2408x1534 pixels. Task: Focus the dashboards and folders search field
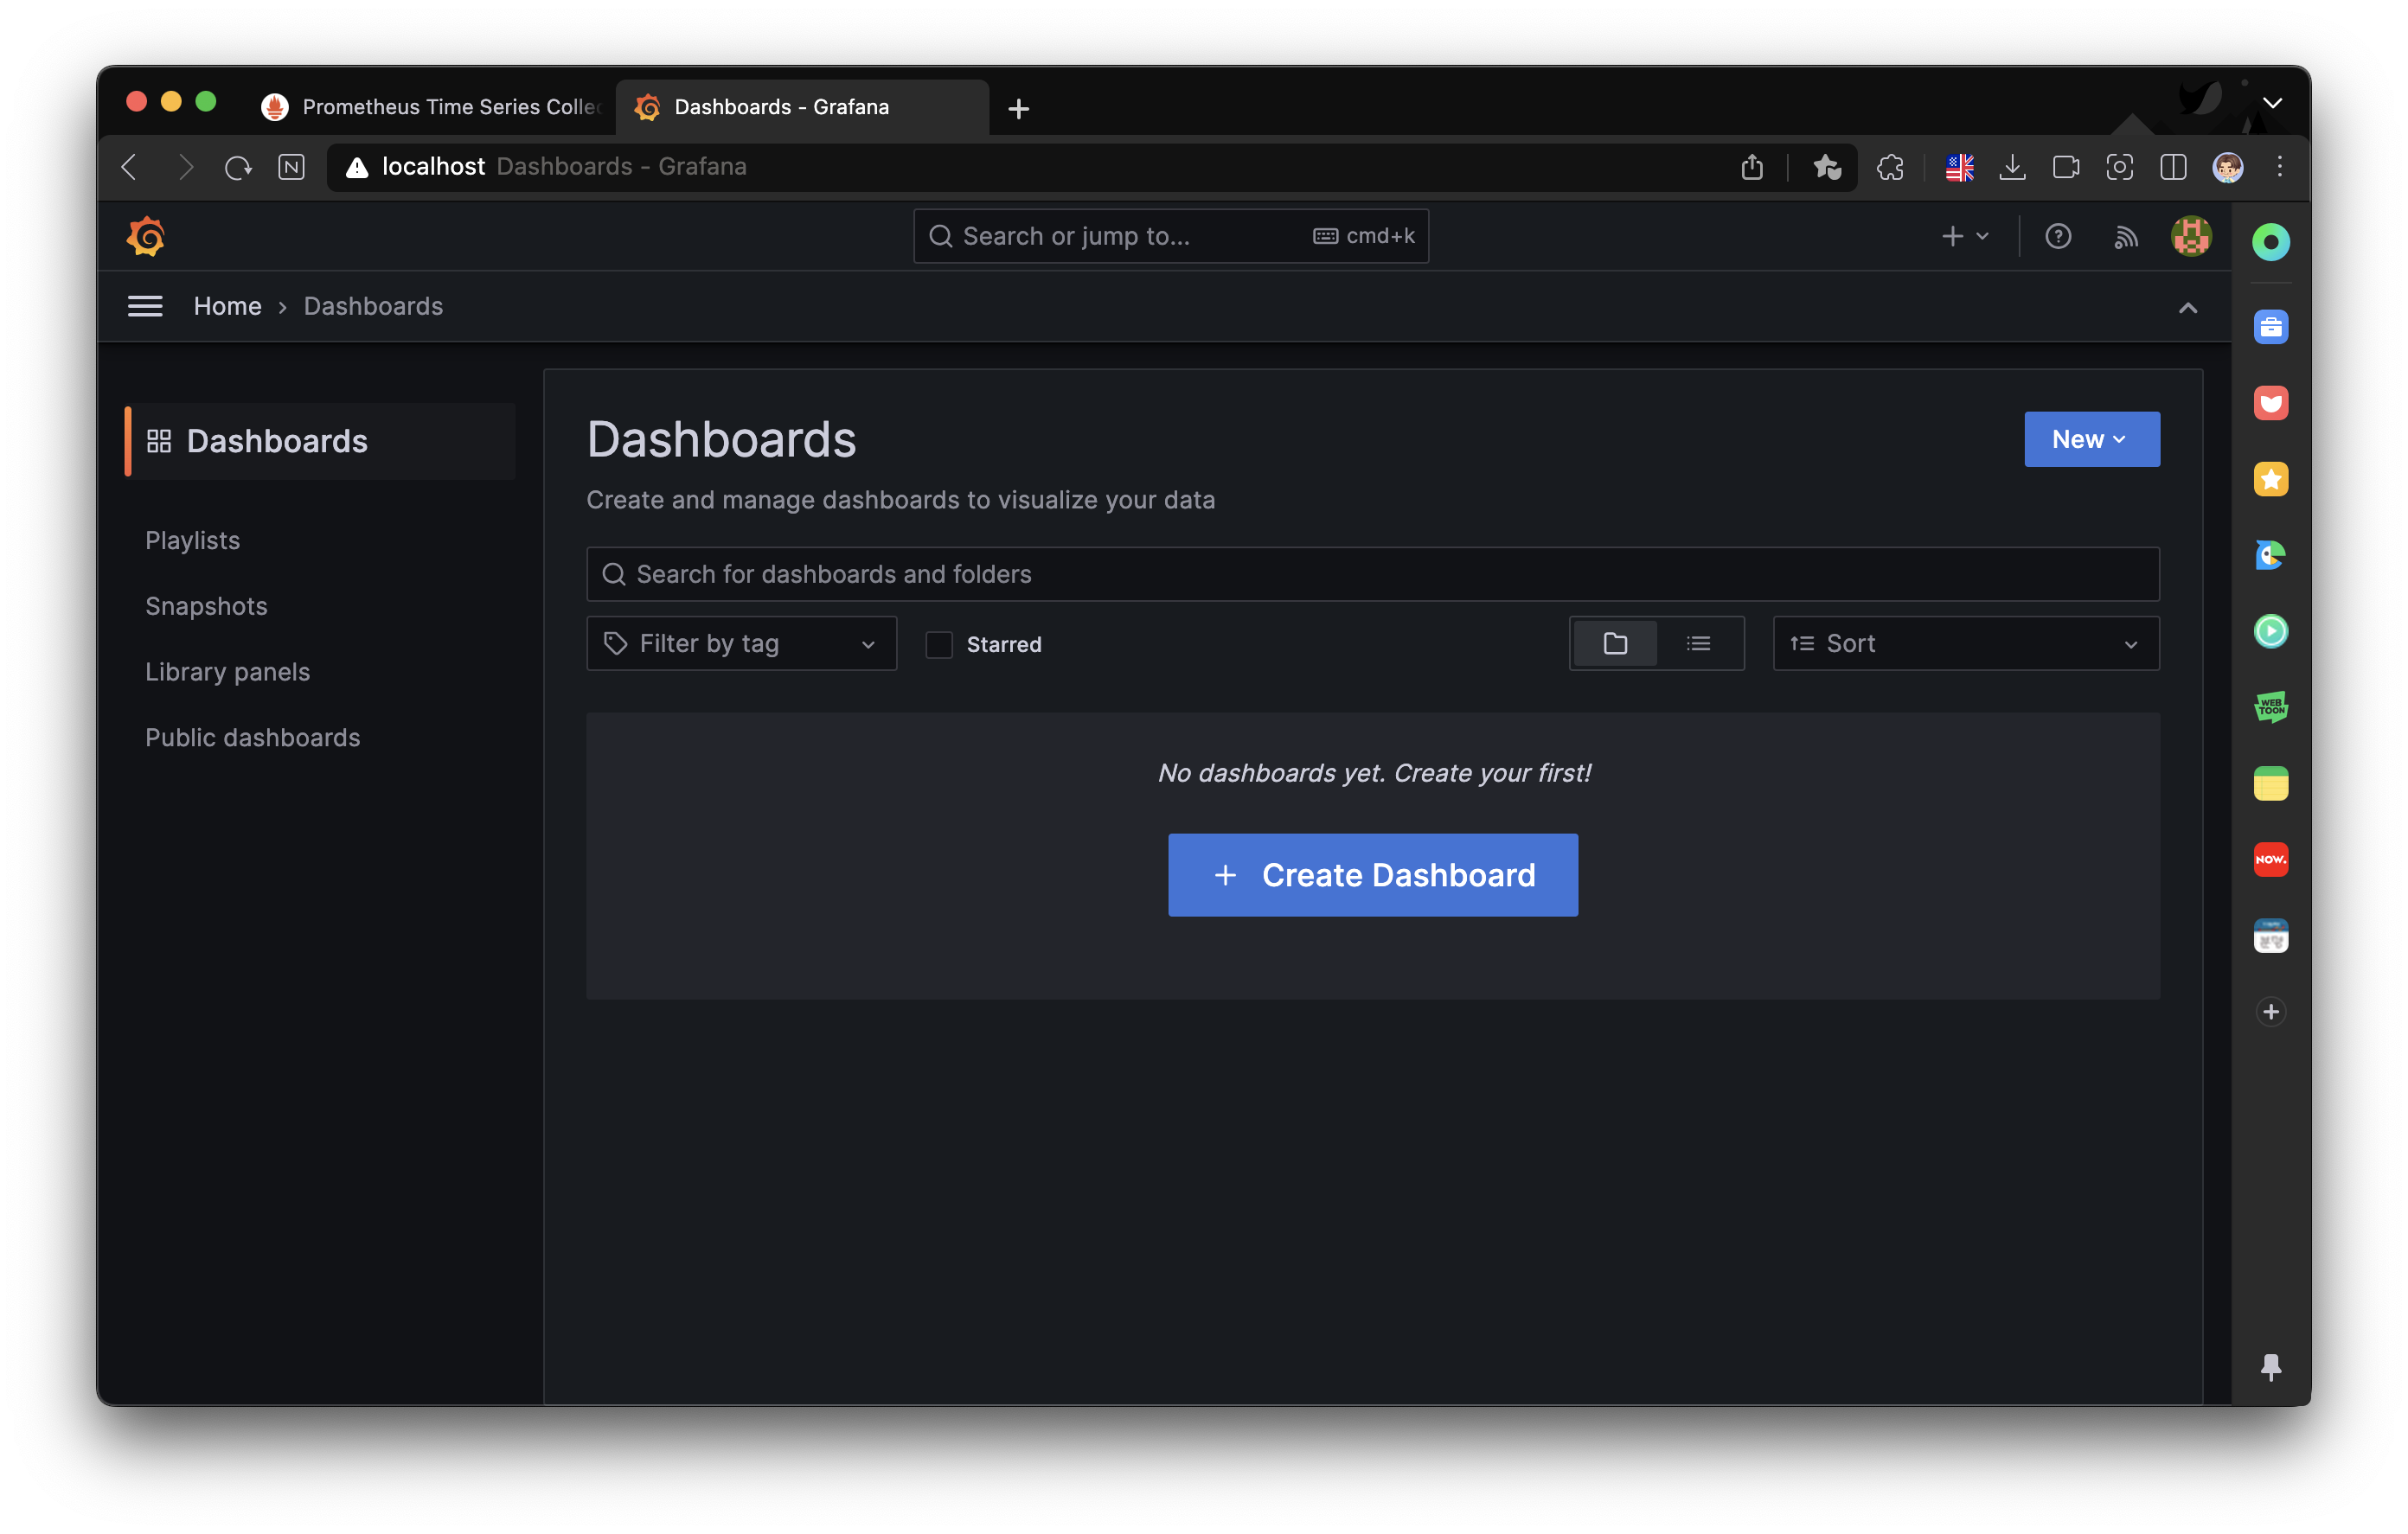click(1372, 574)
